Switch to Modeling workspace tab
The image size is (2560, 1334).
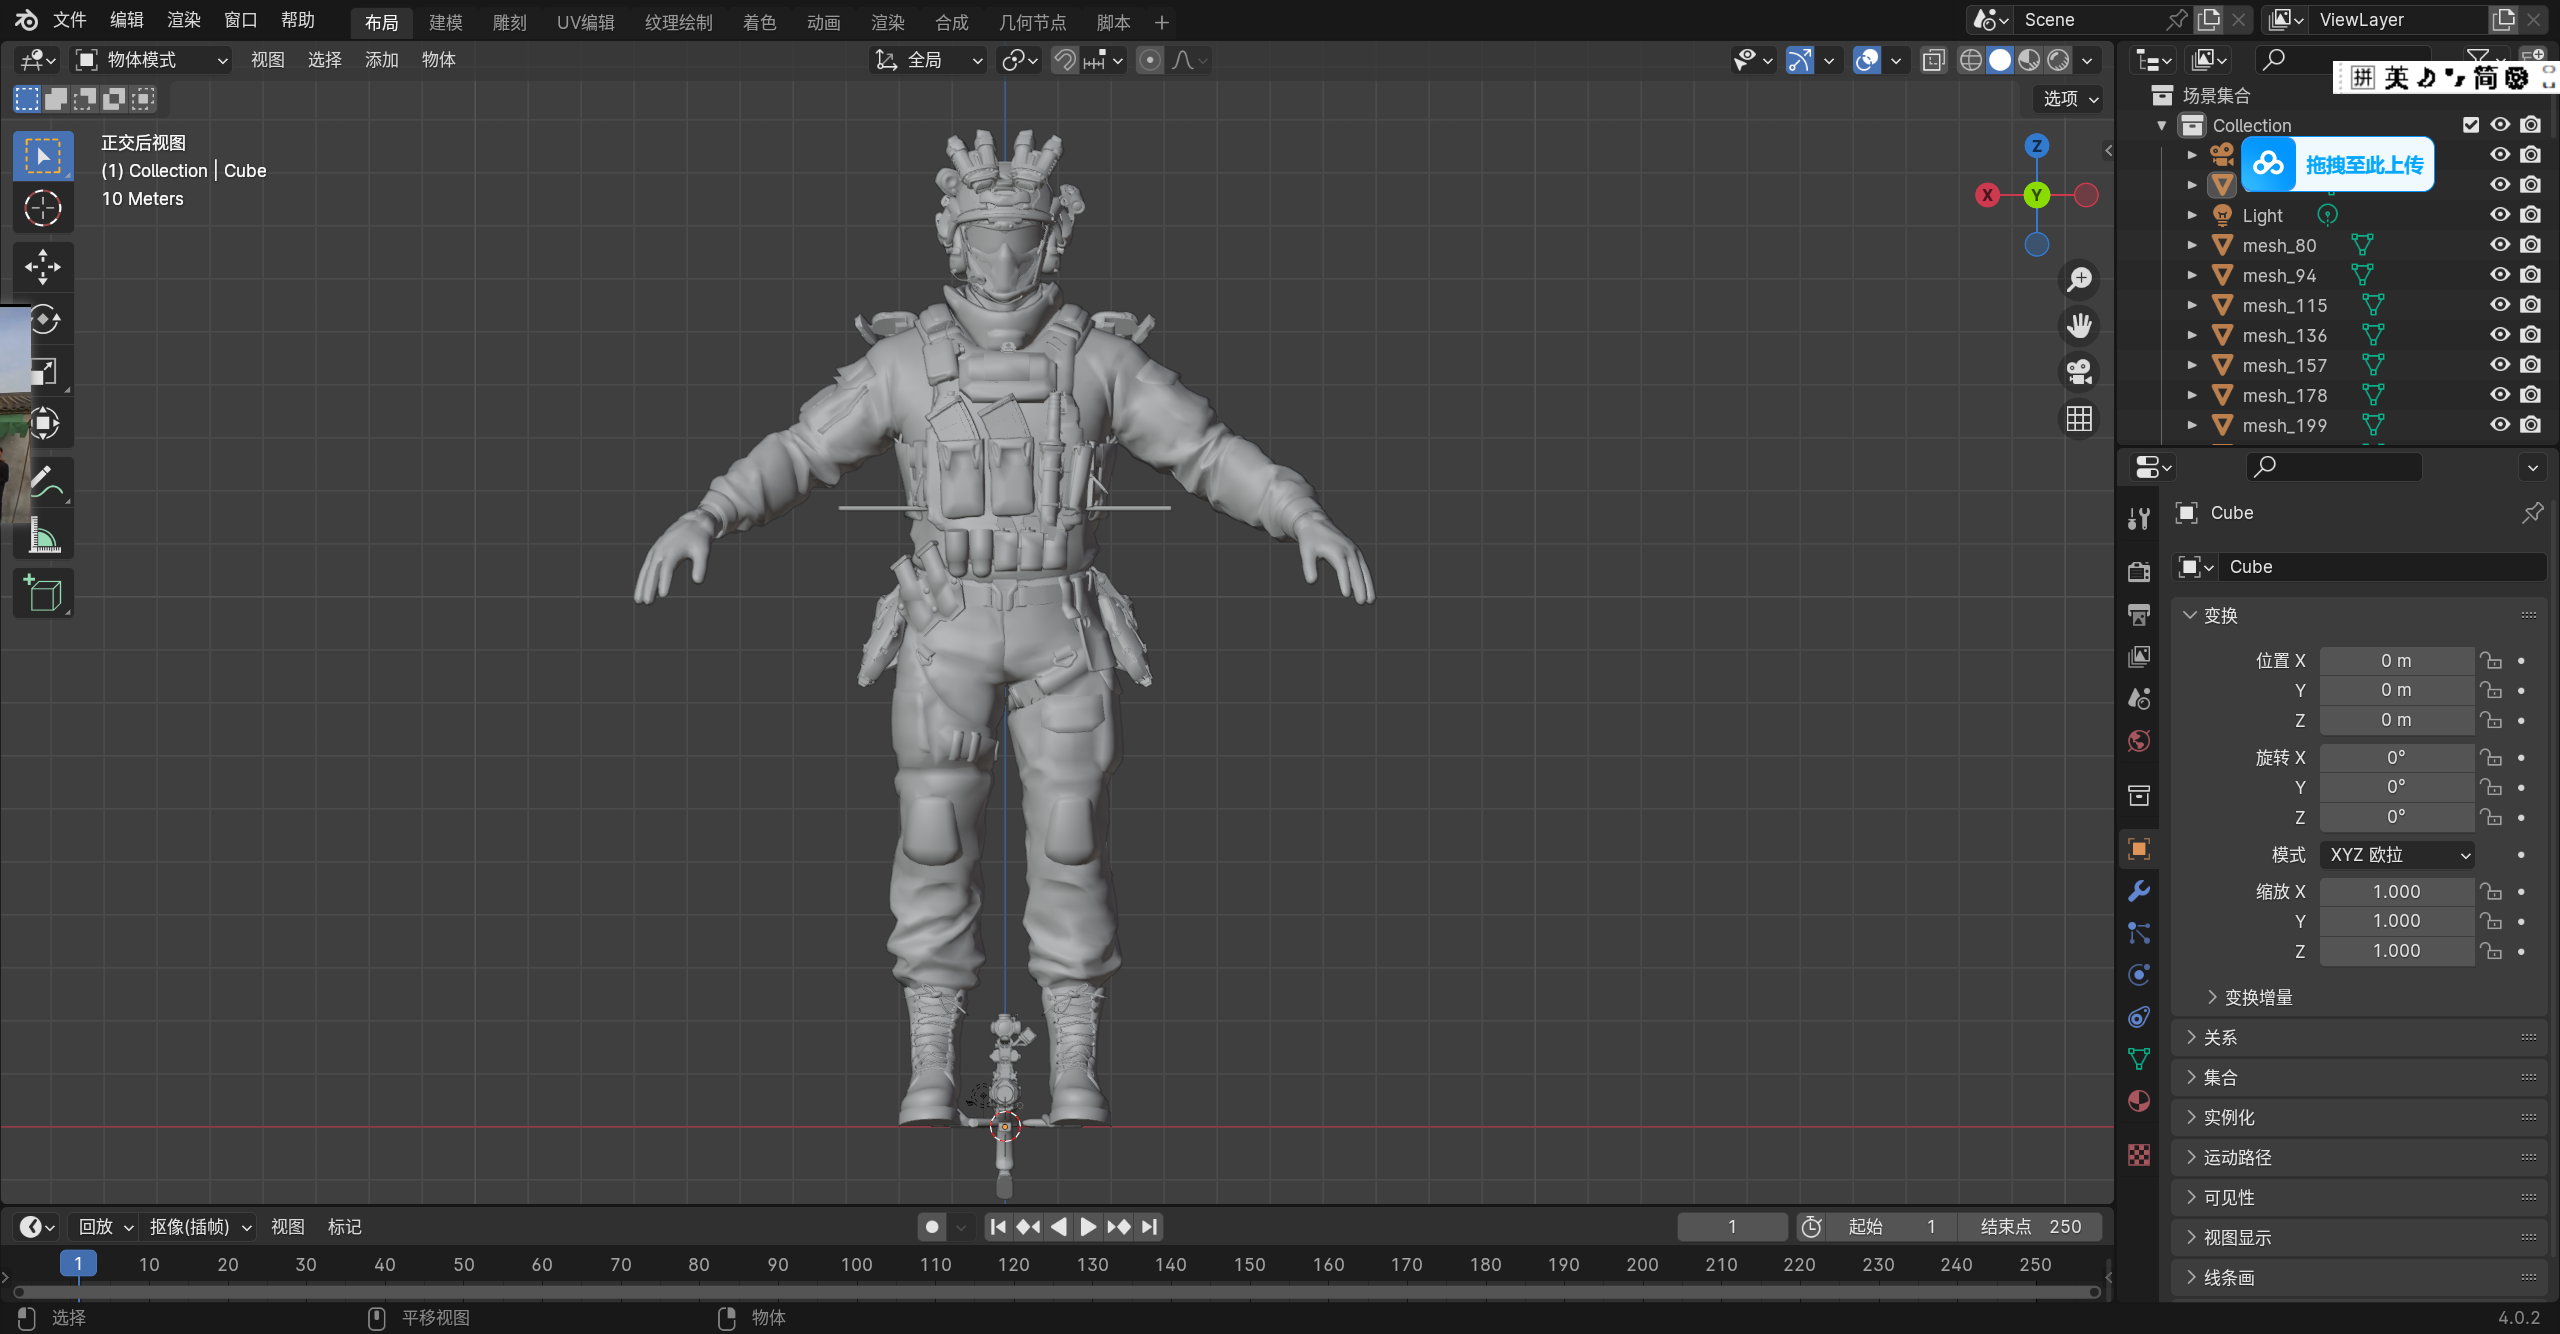coord(446,22)
